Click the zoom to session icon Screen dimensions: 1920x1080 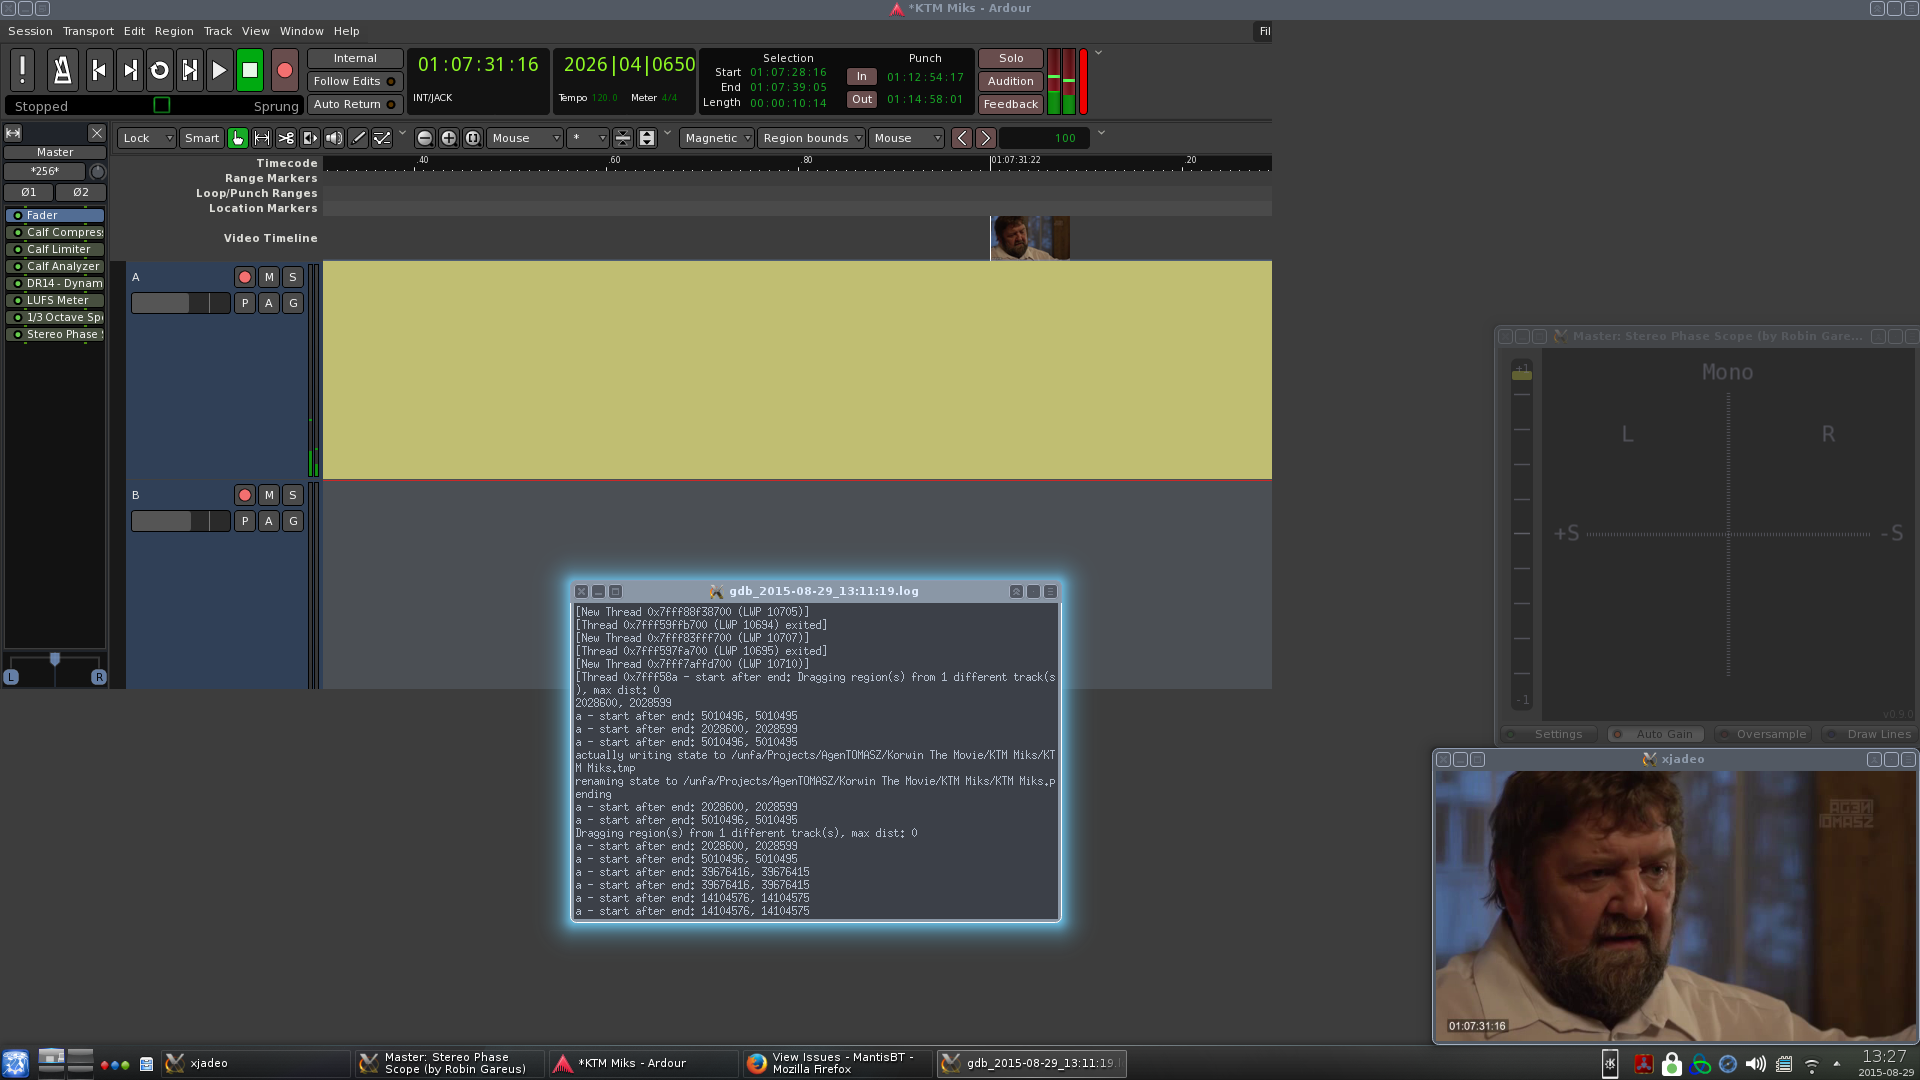(473, 138)
